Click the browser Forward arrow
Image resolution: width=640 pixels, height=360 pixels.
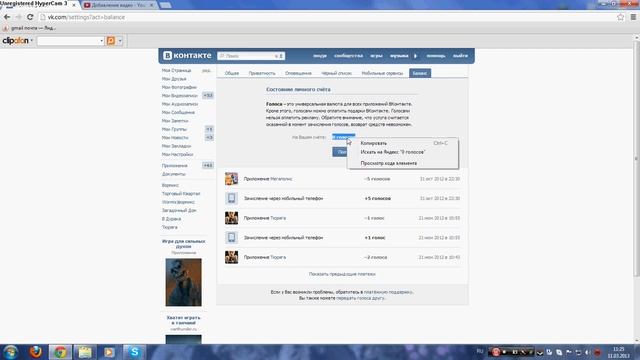point(18,17)
